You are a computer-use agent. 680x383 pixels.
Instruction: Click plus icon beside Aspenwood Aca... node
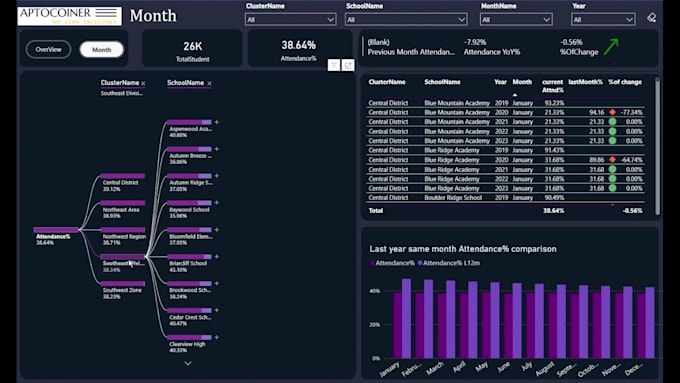coord(216,122)
